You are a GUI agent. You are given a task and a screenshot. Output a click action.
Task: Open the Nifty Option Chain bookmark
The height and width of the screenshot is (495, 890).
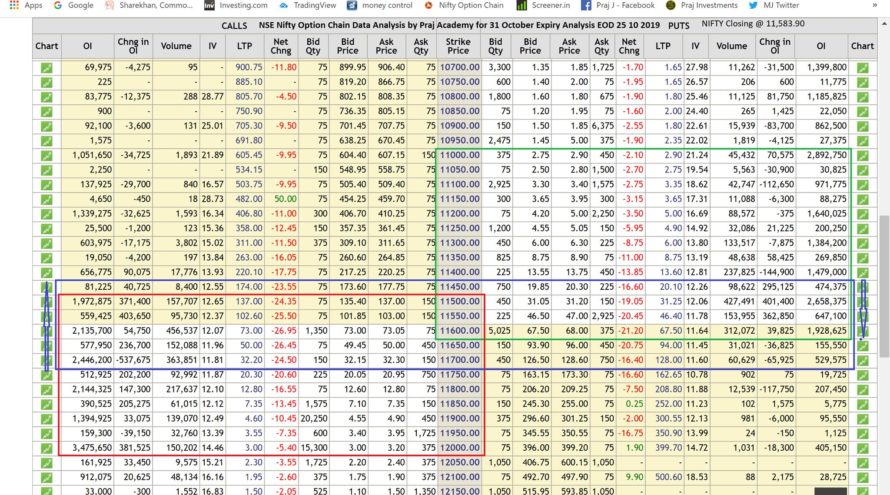click(x=464, y=5)
